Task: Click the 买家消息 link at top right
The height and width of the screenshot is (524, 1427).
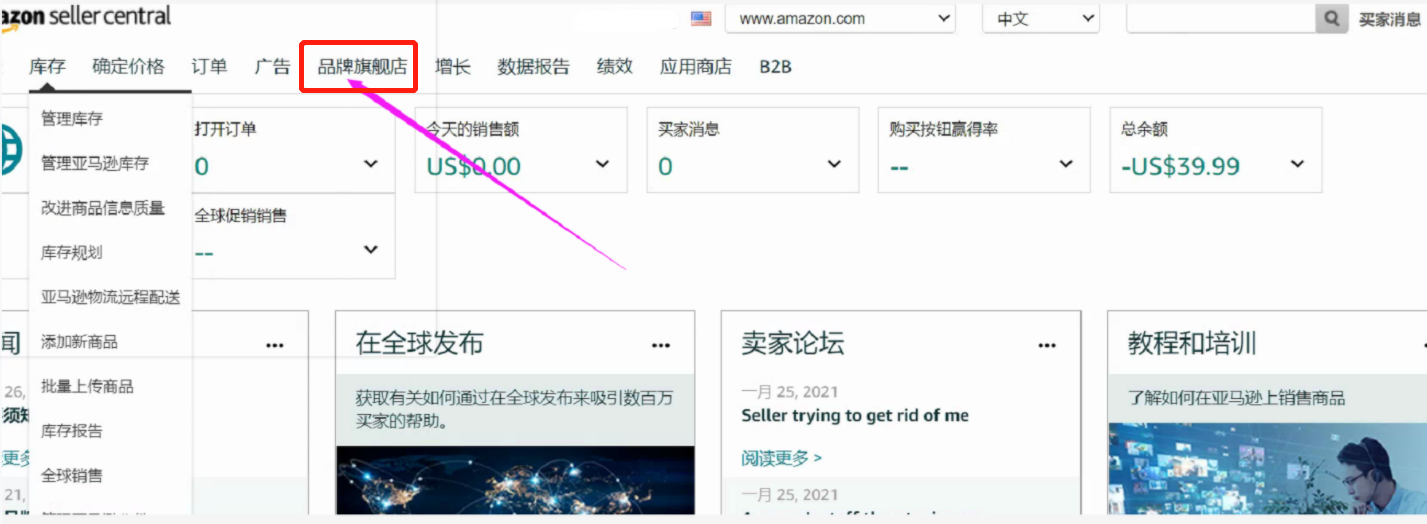Action: [x=1390, y=19]
